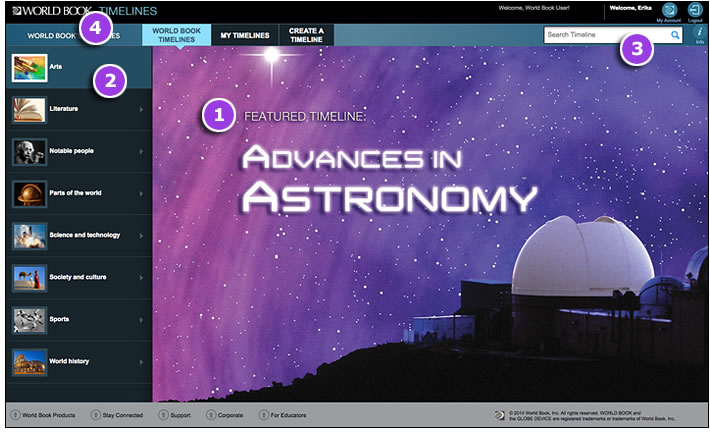Click the arrow icon beside Stay Connected
This screenshot has width=710, height=438.
pos(96,415)
